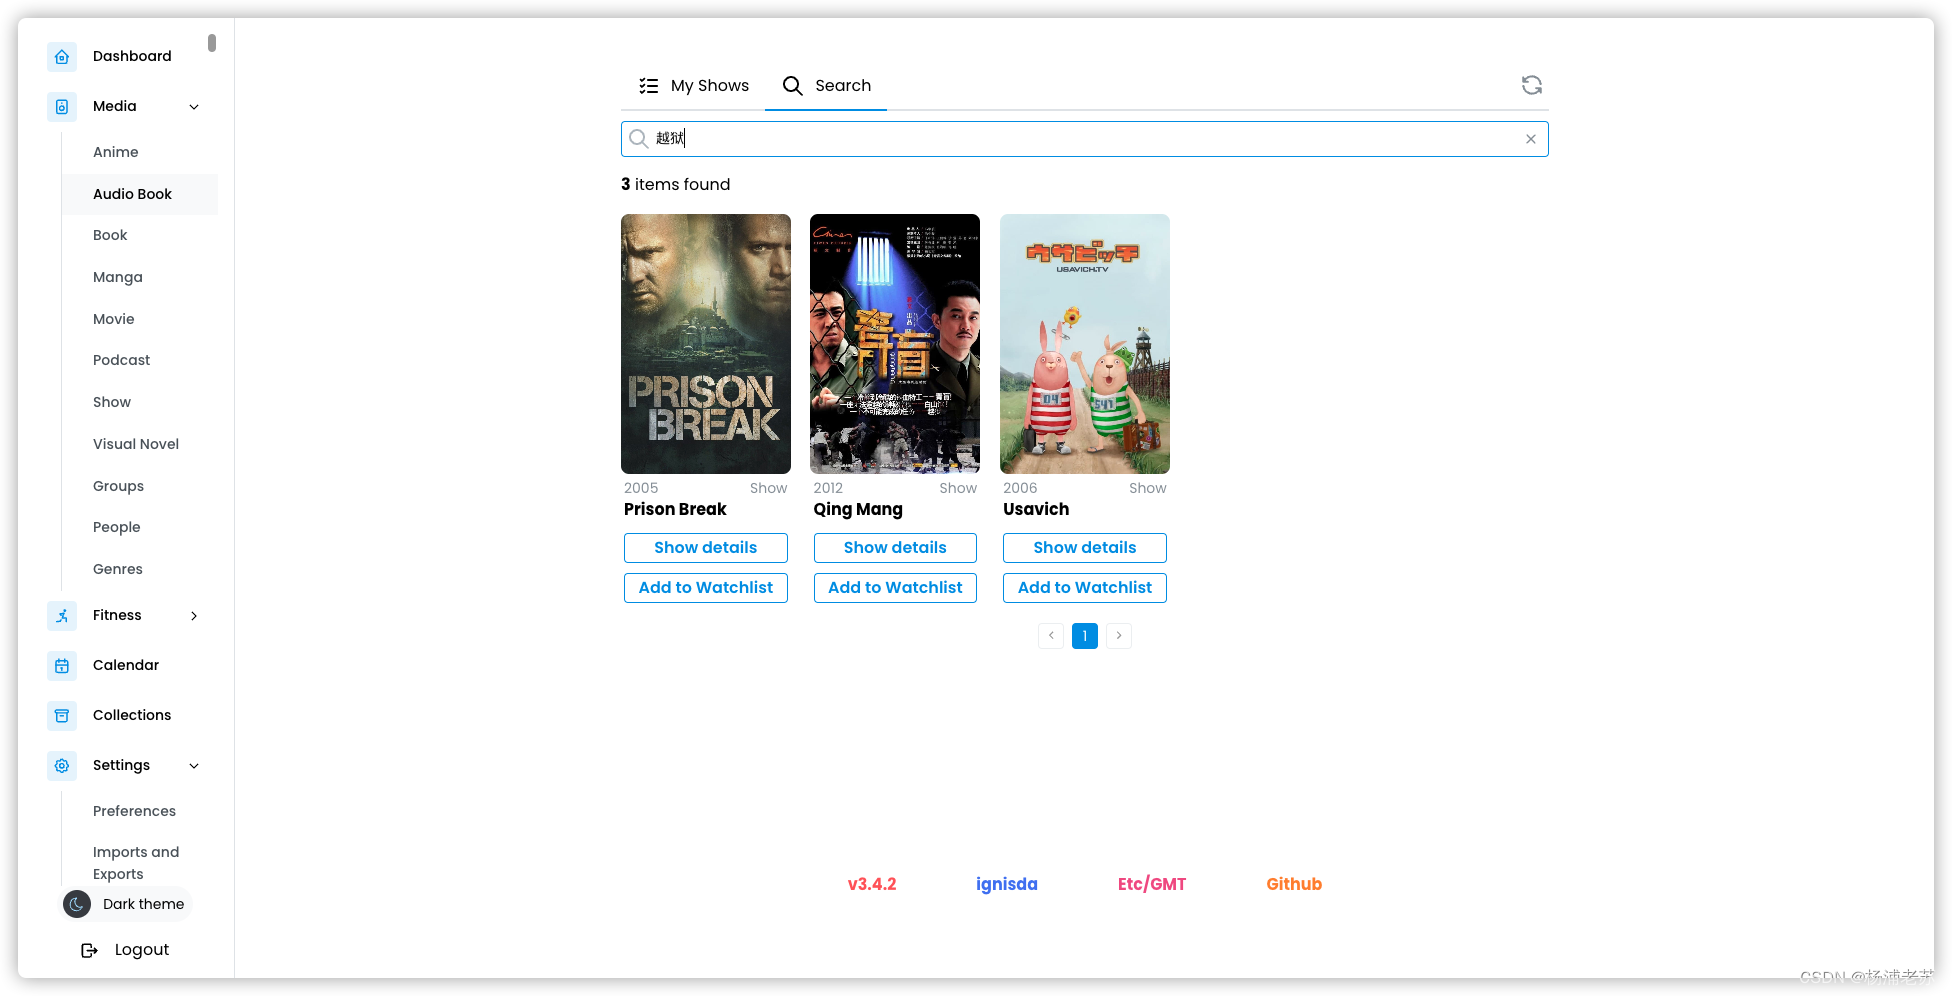Click the Collections archive icon
The height and width of the screenshot is (996, 1952).
tap(62, 716)
